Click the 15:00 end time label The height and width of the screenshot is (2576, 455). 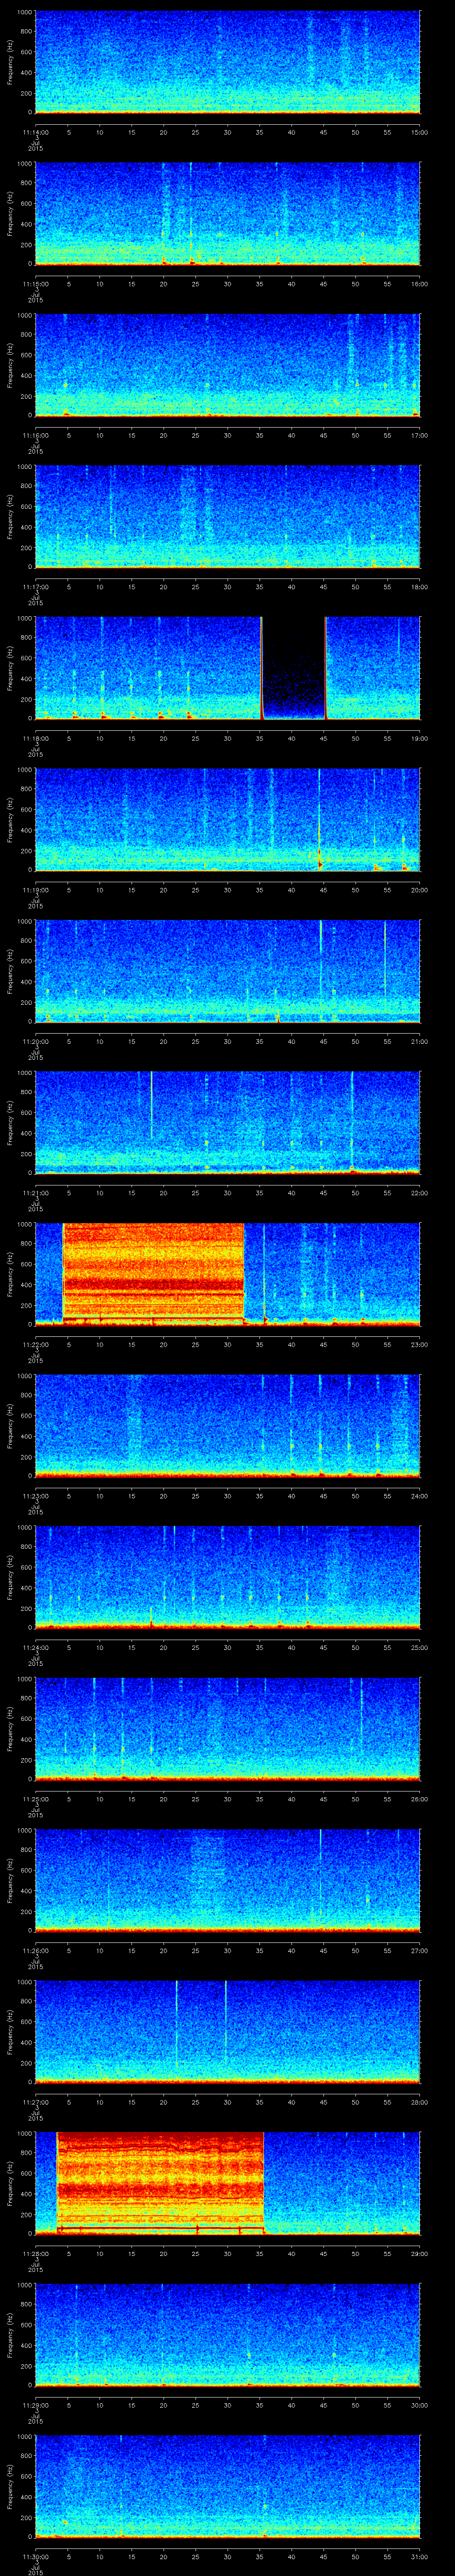pos(420,132)
